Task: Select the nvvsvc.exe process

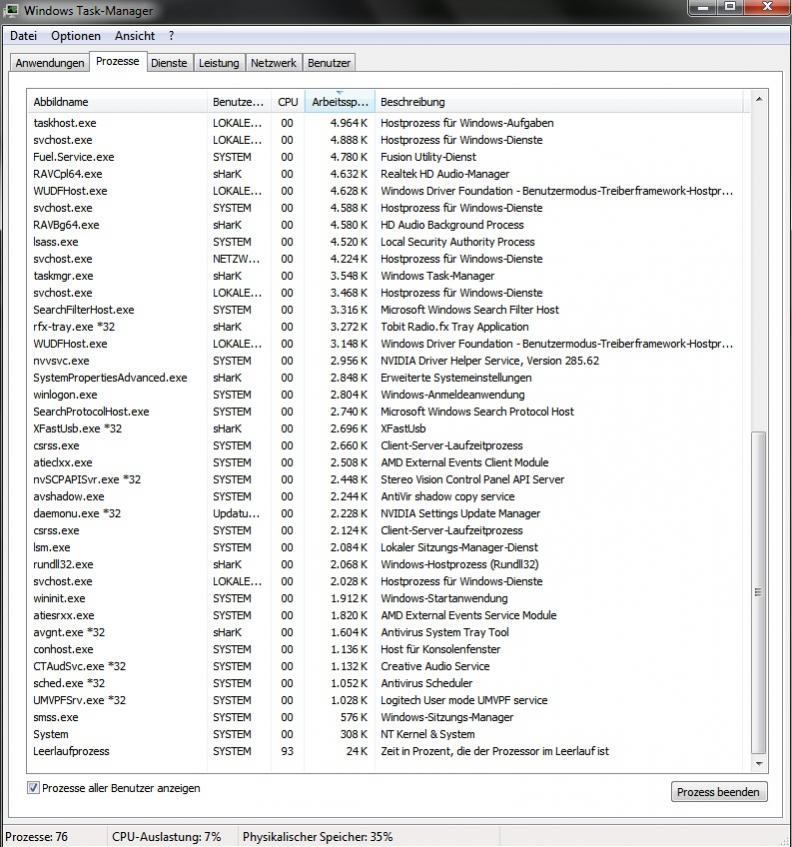Action: tap(387, 360)
